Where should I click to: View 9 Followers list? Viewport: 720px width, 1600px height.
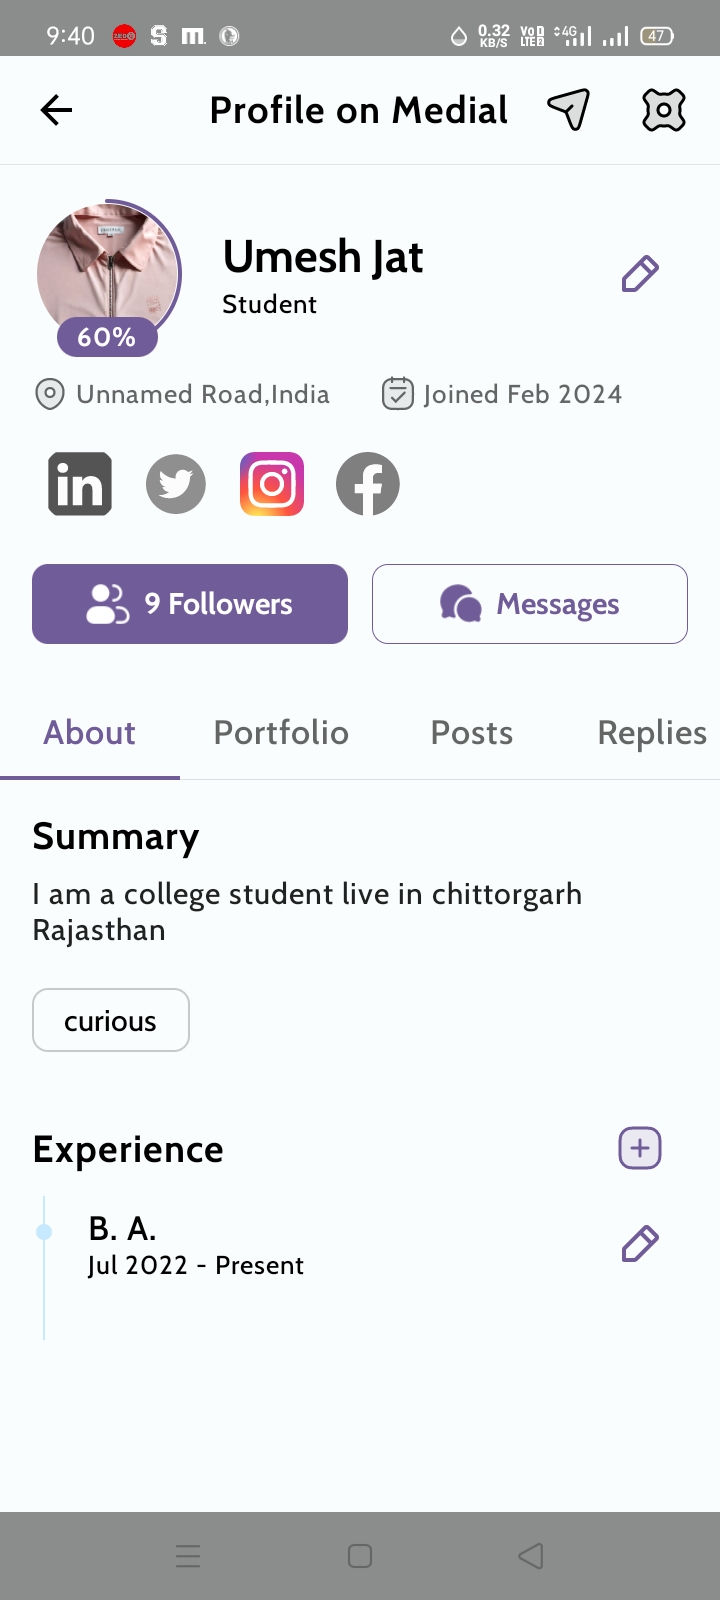tap(190, 604)
